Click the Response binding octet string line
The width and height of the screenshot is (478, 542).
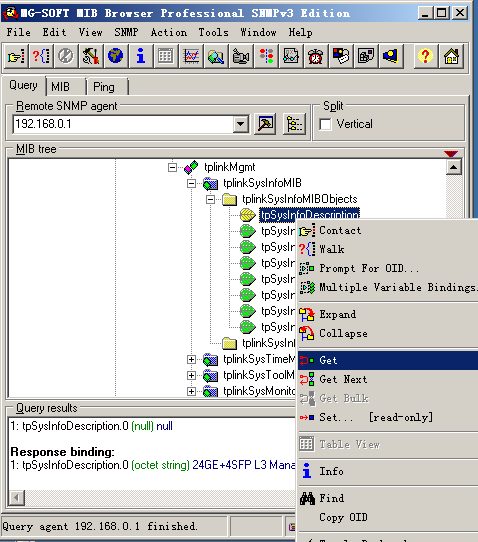pos(152,465)
